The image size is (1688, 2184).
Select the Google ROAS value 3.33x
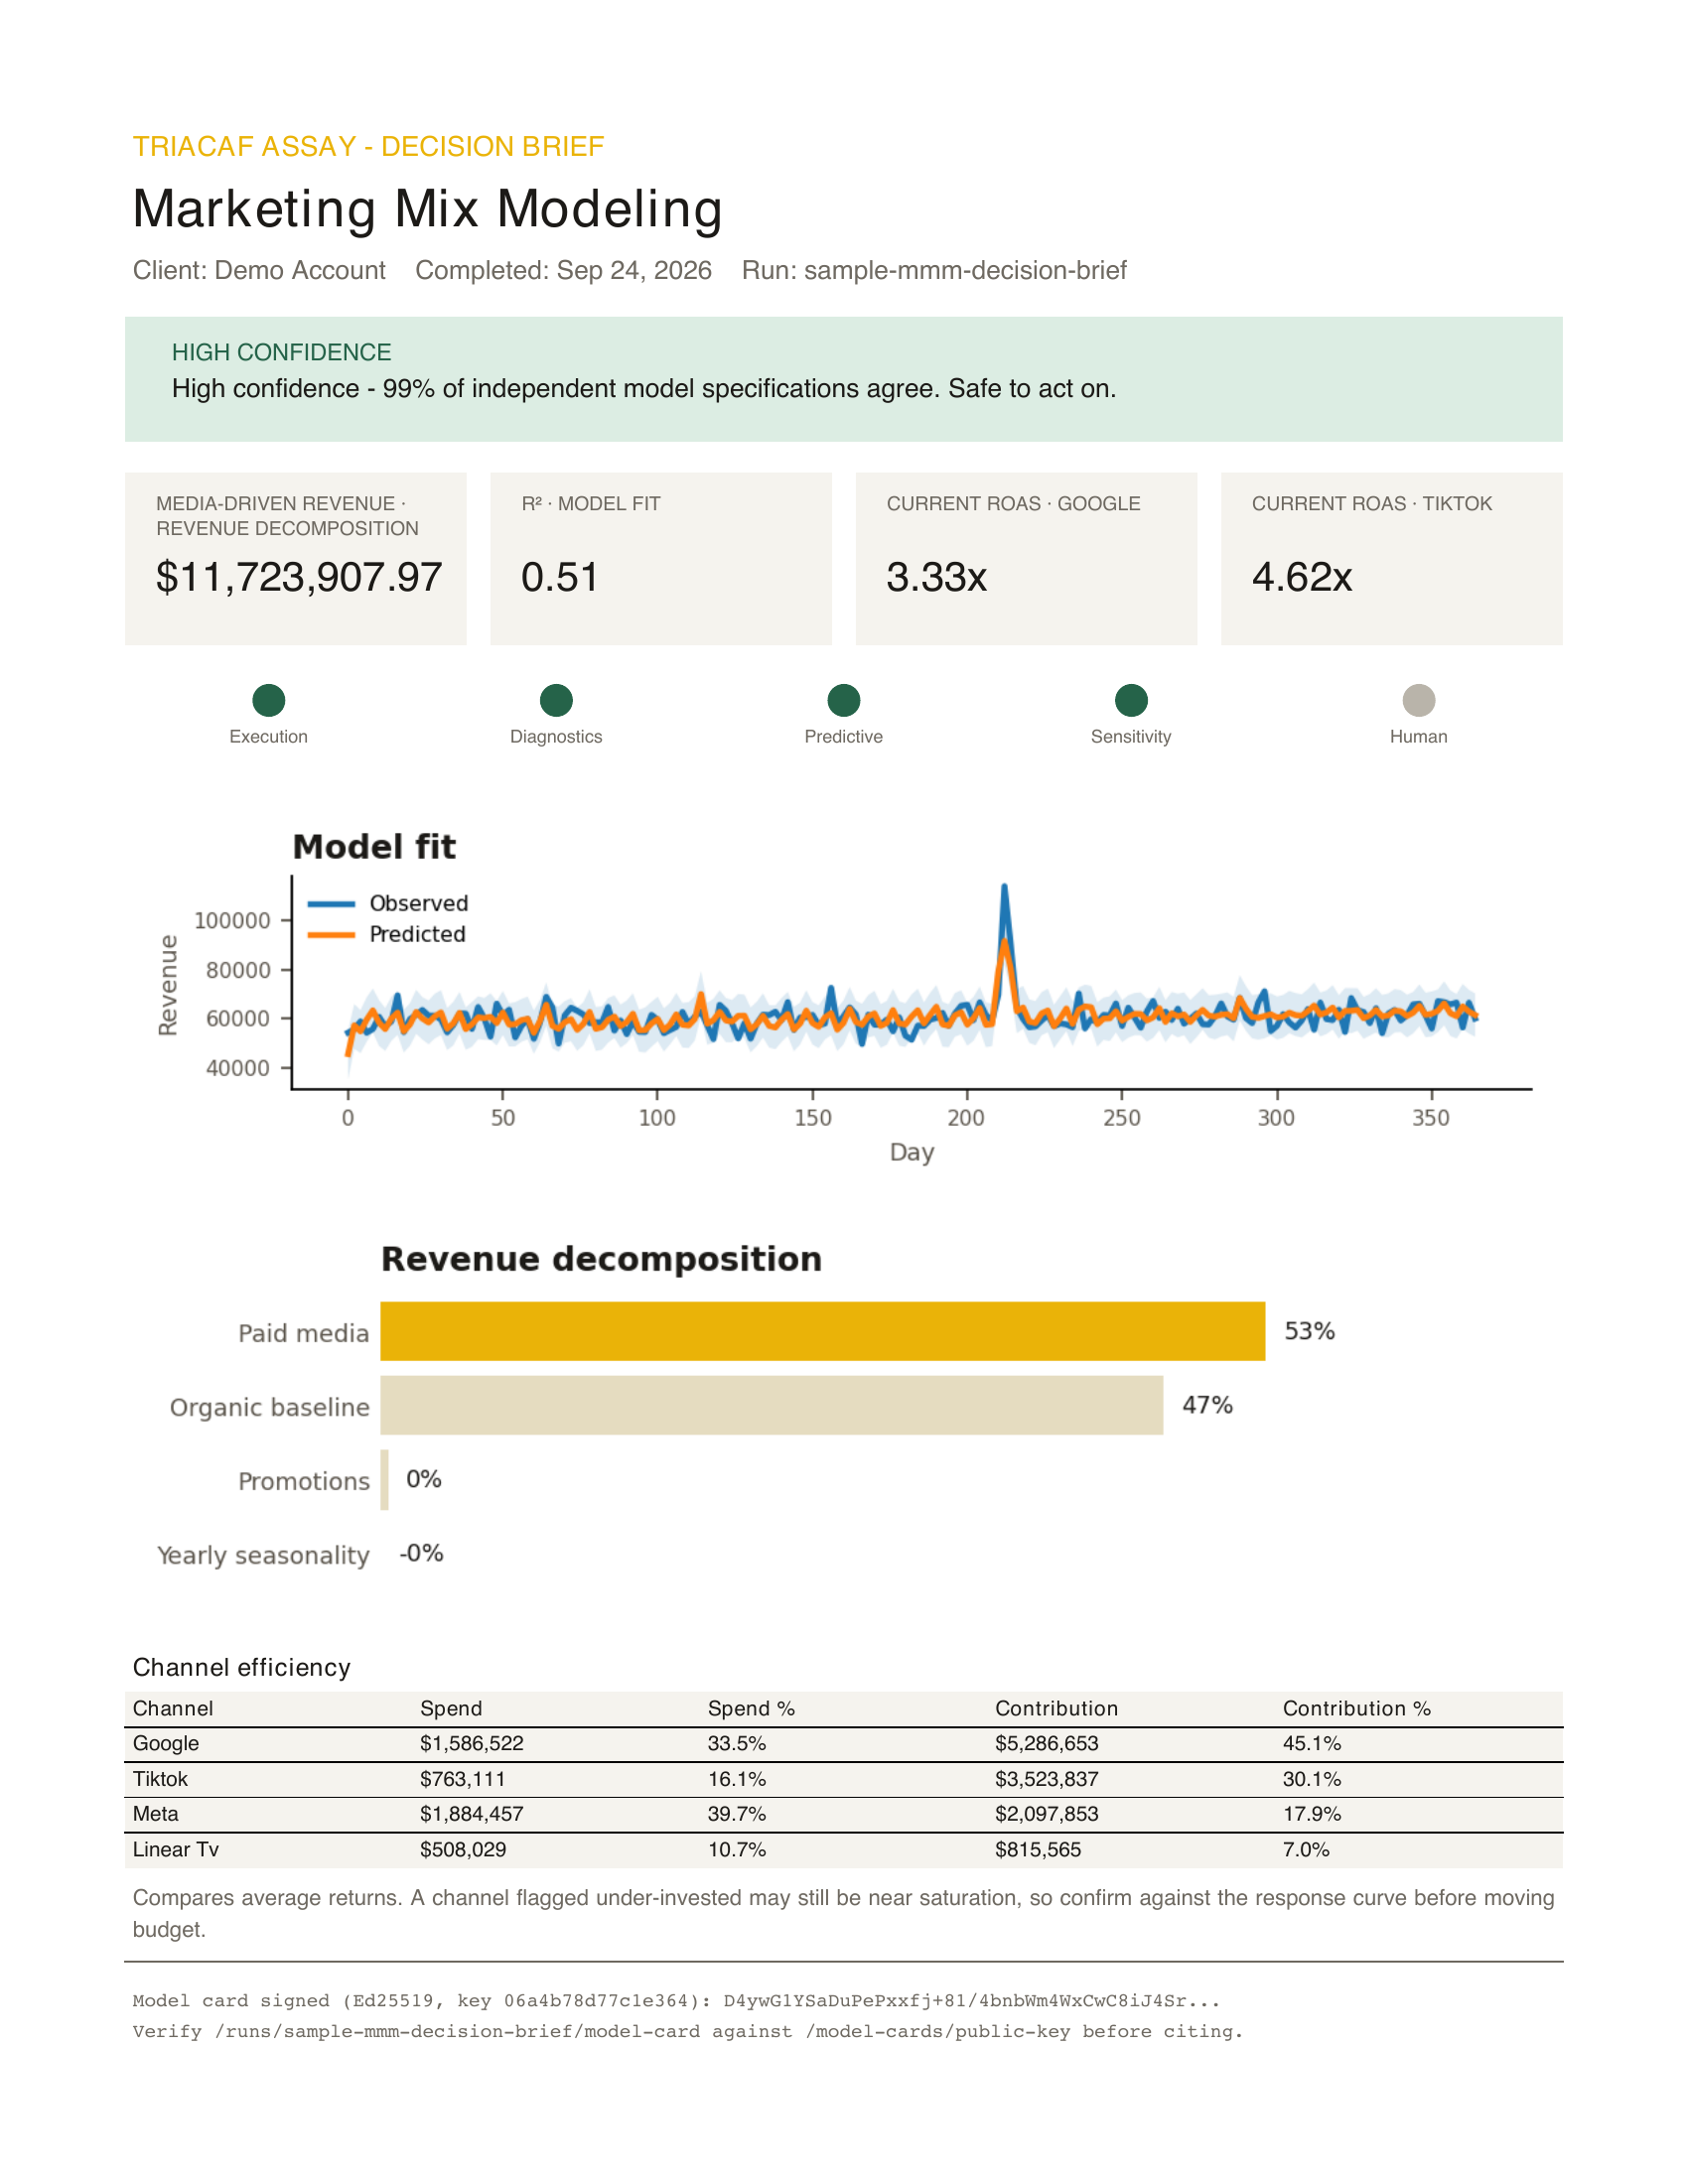point(937,578)
